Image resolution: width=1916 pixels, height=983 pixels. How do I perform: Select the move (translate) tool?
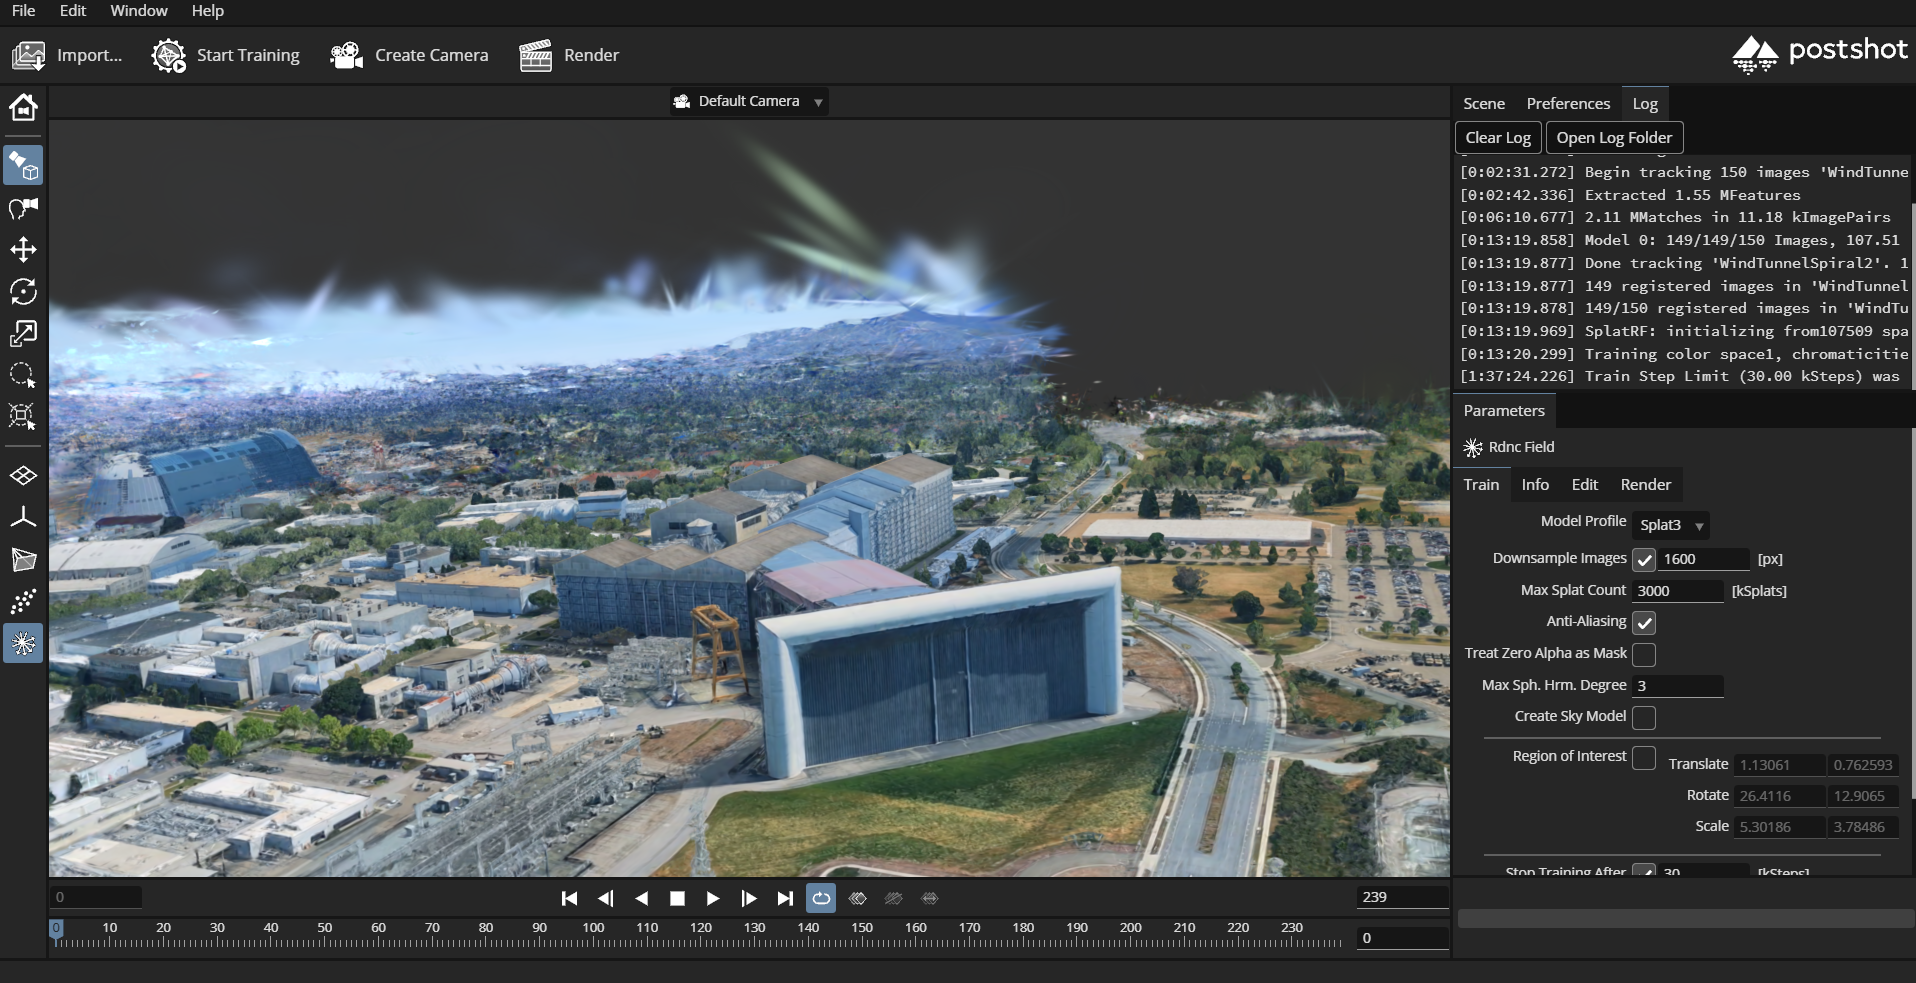click(x=23, y=250)
